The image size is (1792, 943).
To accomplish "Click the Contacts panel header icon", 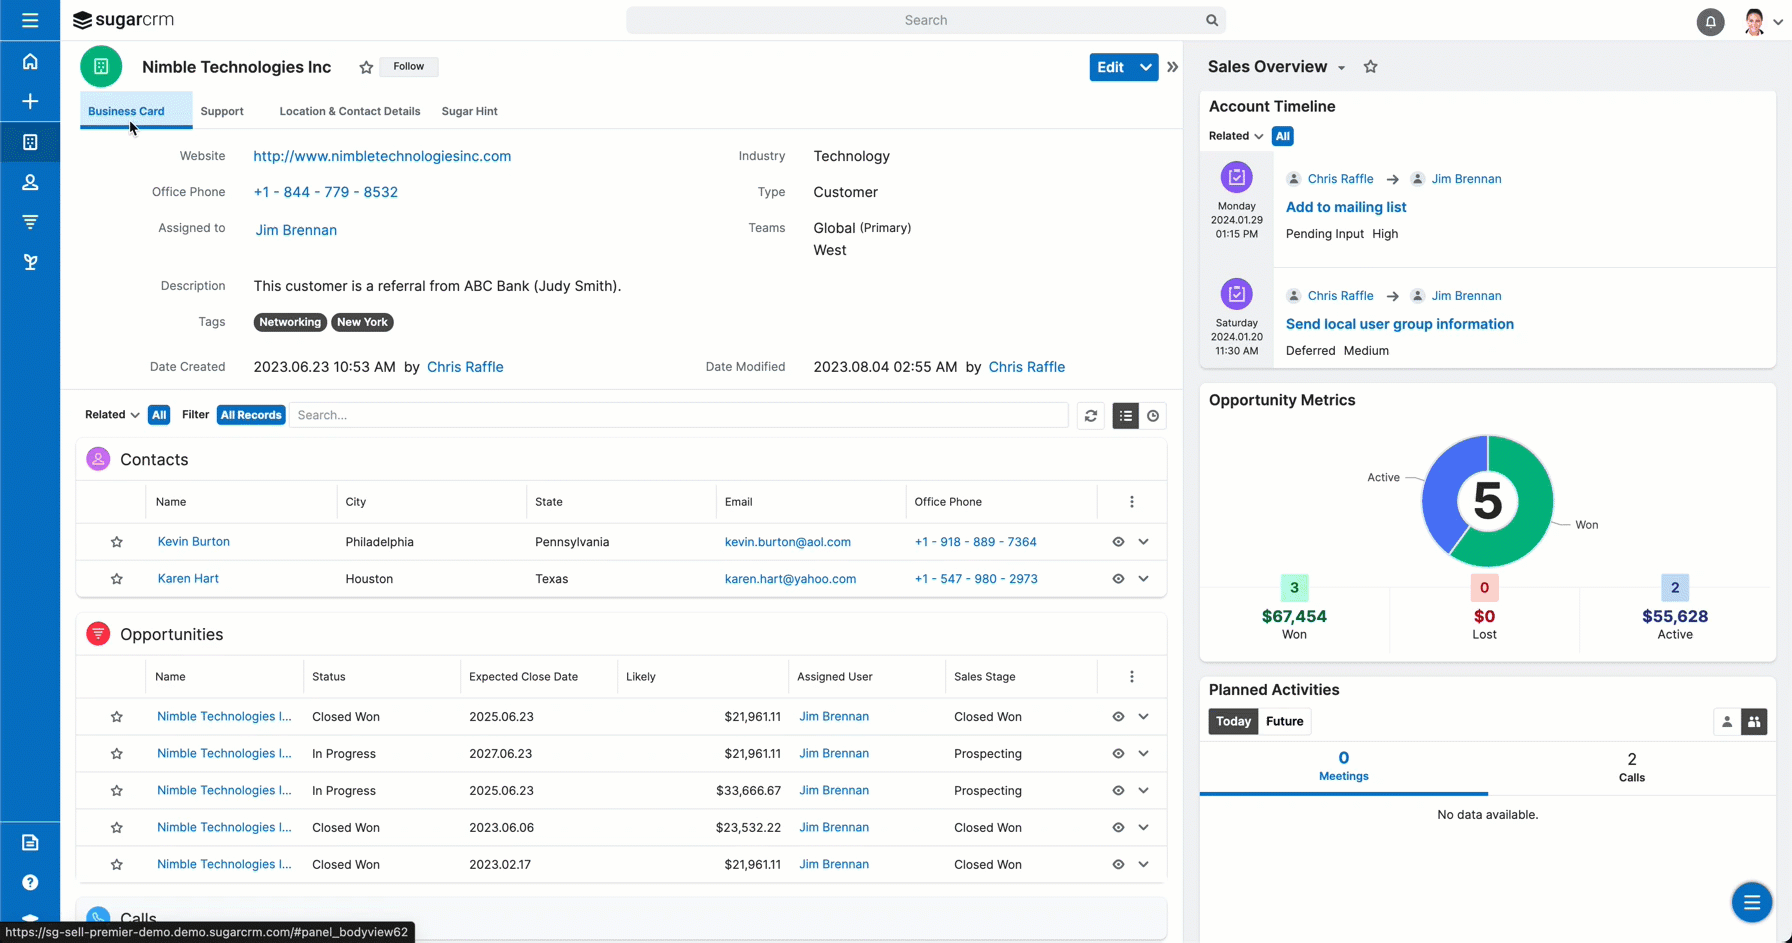I will point(98,459).
